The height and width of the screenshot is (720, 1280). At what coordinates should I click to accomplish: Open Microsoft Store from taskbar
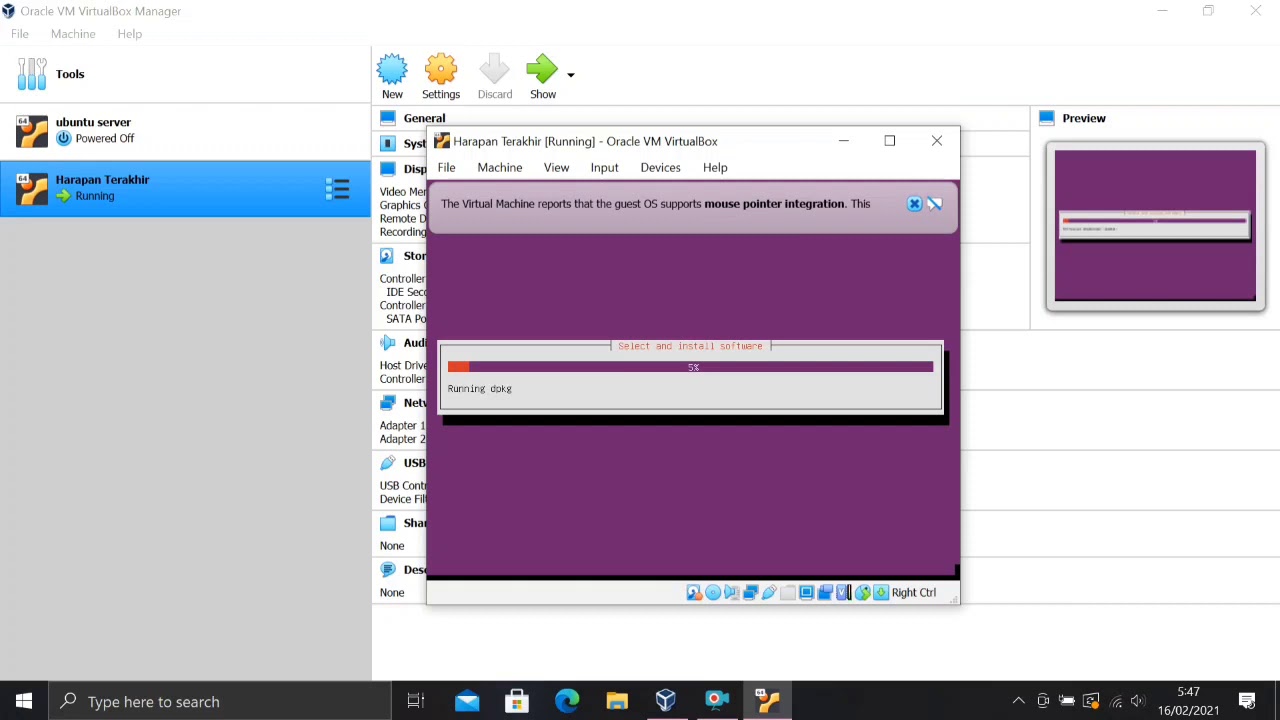[517, 701]
